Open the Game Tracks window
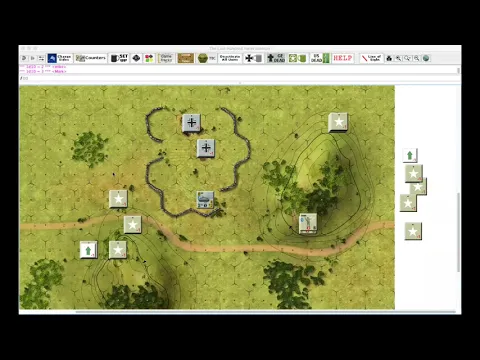The height and width of the screenshot is (360, 480). (166, 58)
